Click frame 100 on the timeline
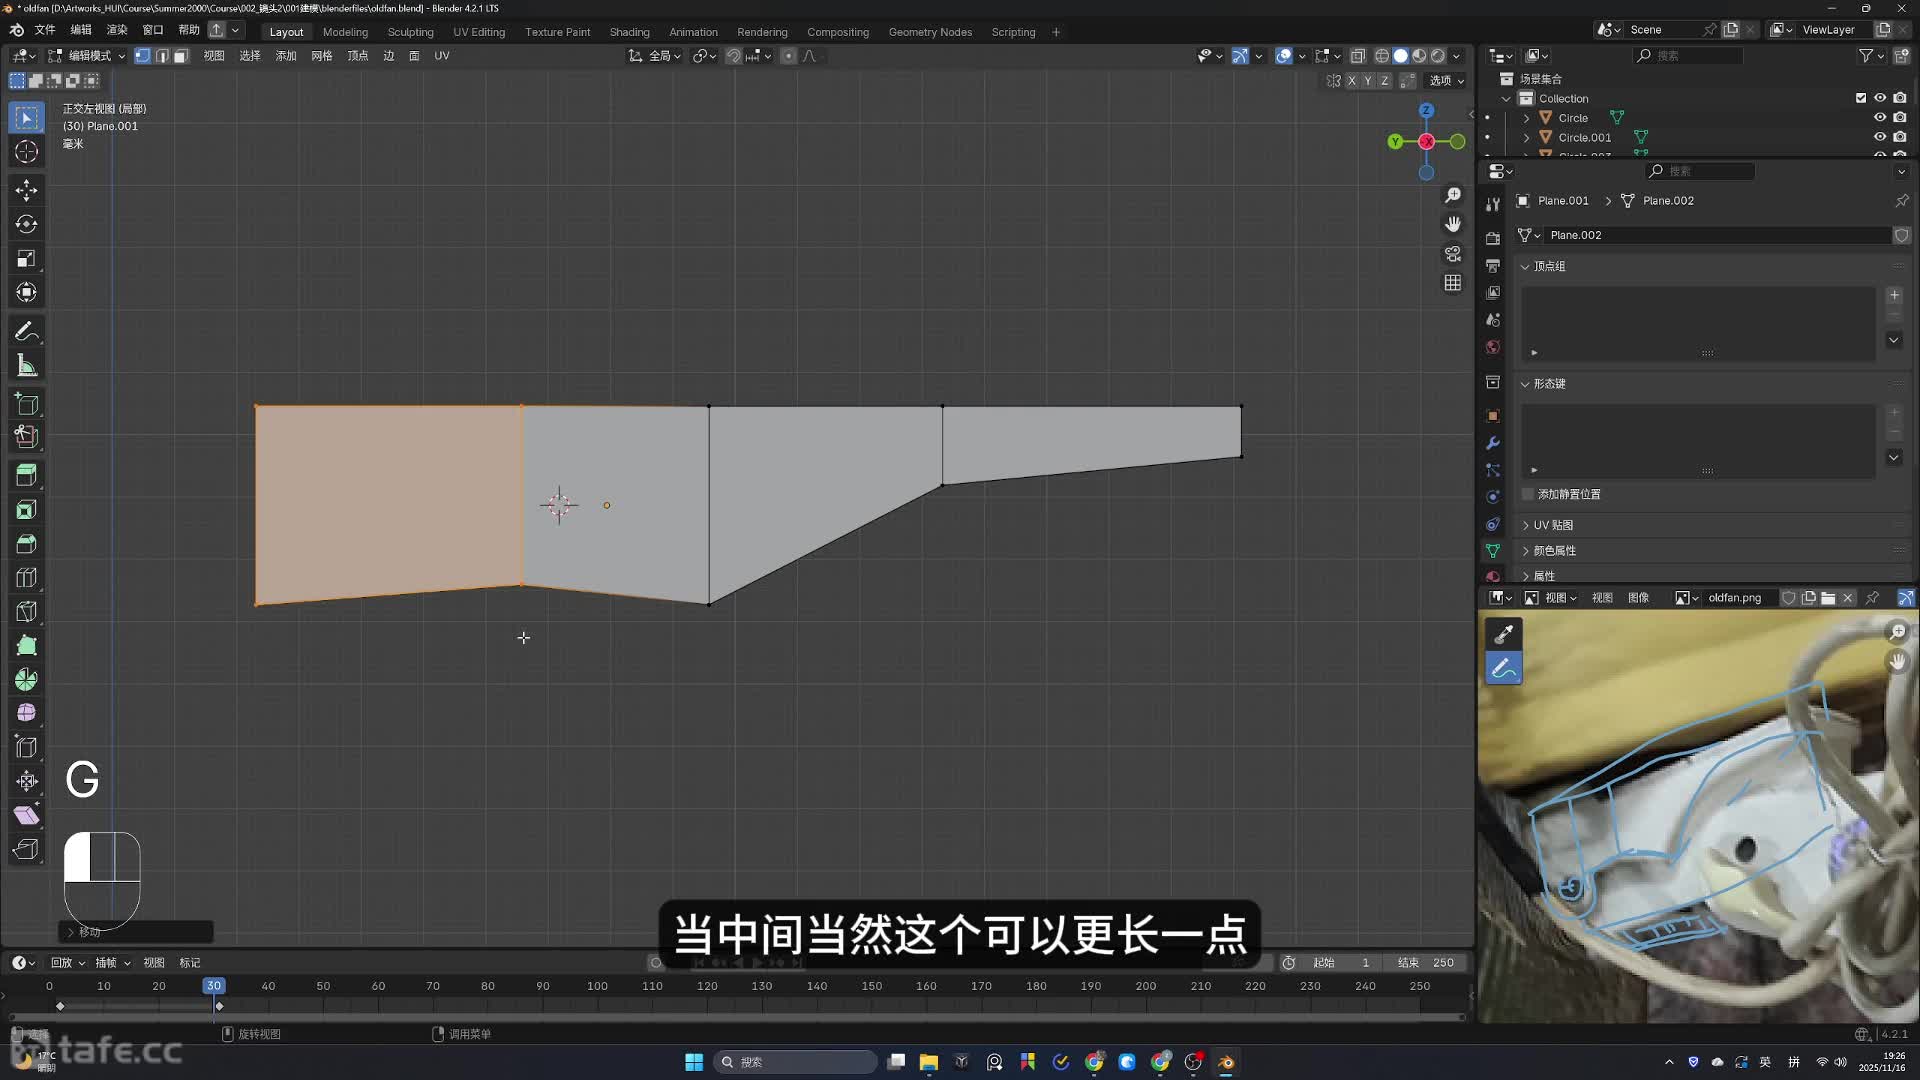 click(597, 986)
